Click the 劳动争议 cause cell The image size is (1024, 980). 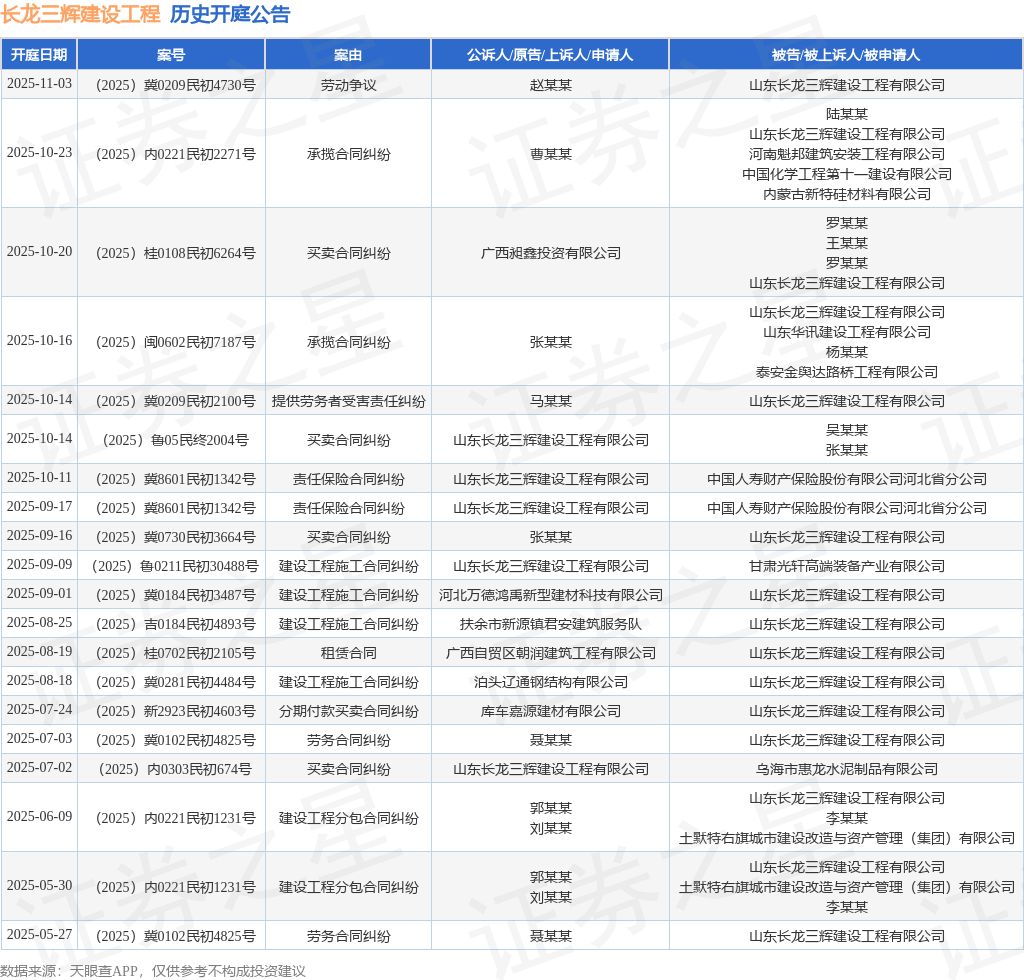pos(348,86)
